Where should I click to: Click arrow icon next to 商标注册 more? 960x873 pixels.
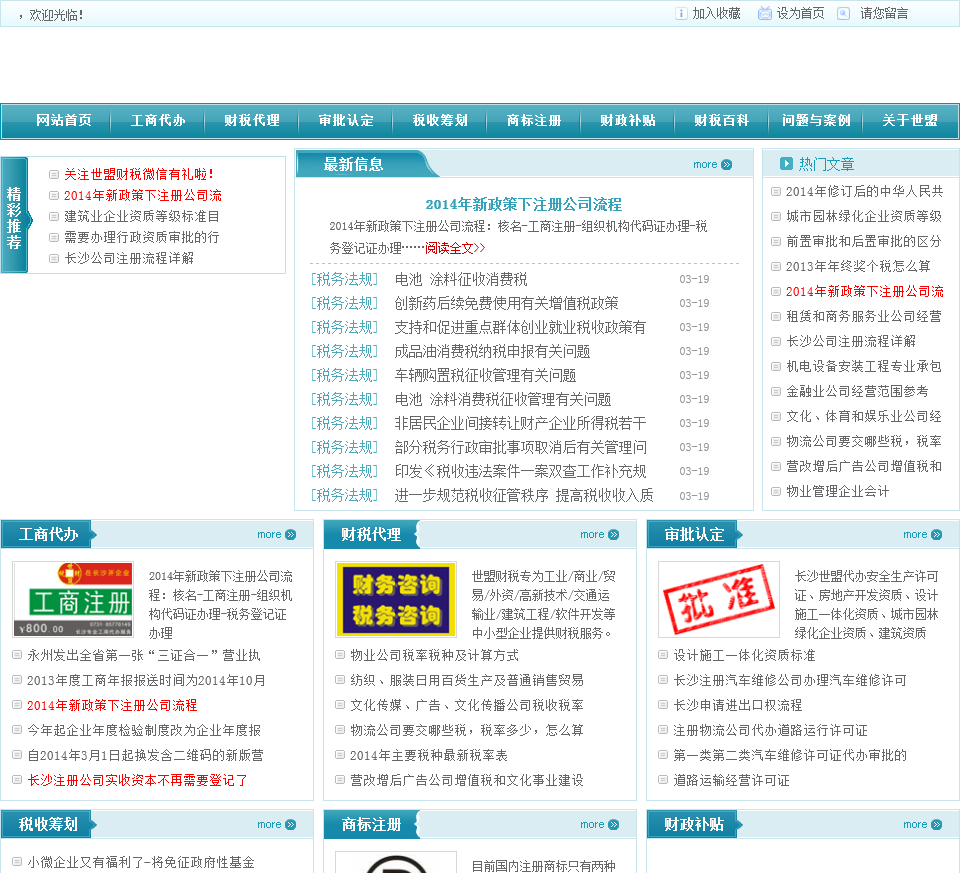[613, 825]
